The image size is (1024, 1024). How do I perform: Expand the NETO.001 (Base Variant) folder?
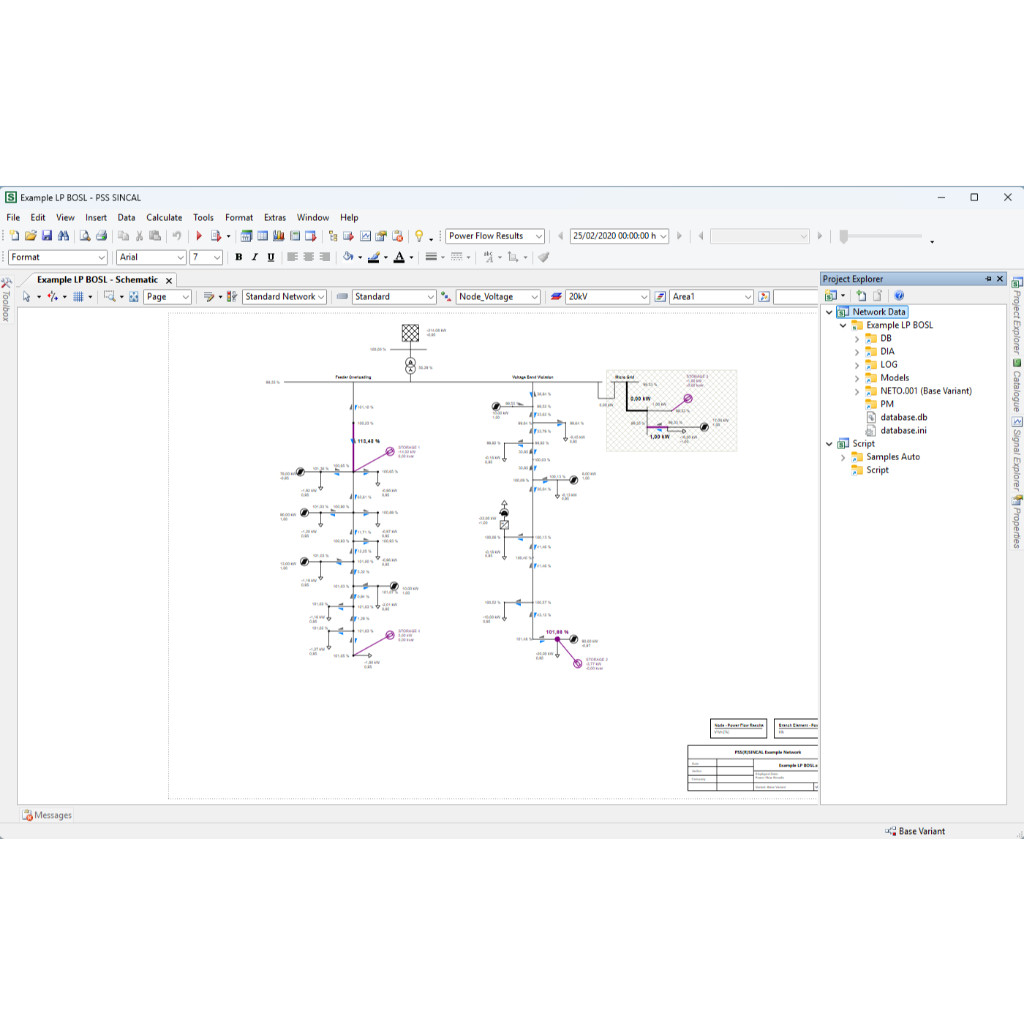(x=857, y=391)
